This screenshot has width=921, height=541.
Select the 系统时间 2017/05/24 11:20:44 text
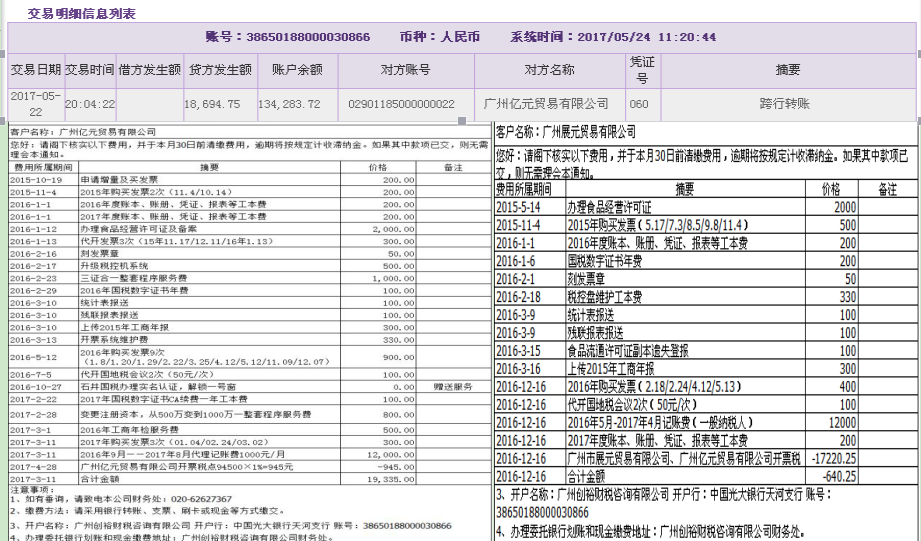pos(613,37)
